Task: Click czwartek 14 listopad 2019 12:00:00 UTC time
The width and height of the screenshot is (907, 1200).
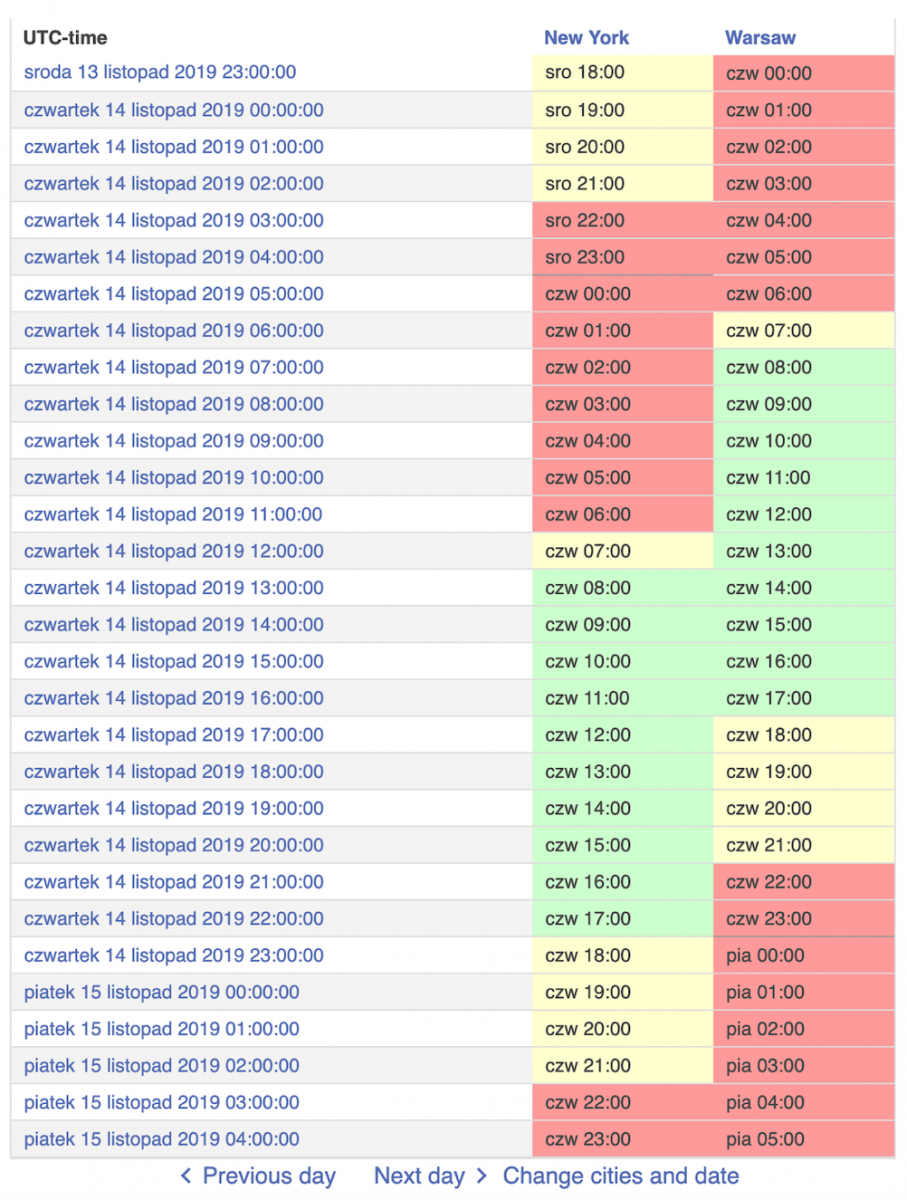Action: [x=173, y=551]
